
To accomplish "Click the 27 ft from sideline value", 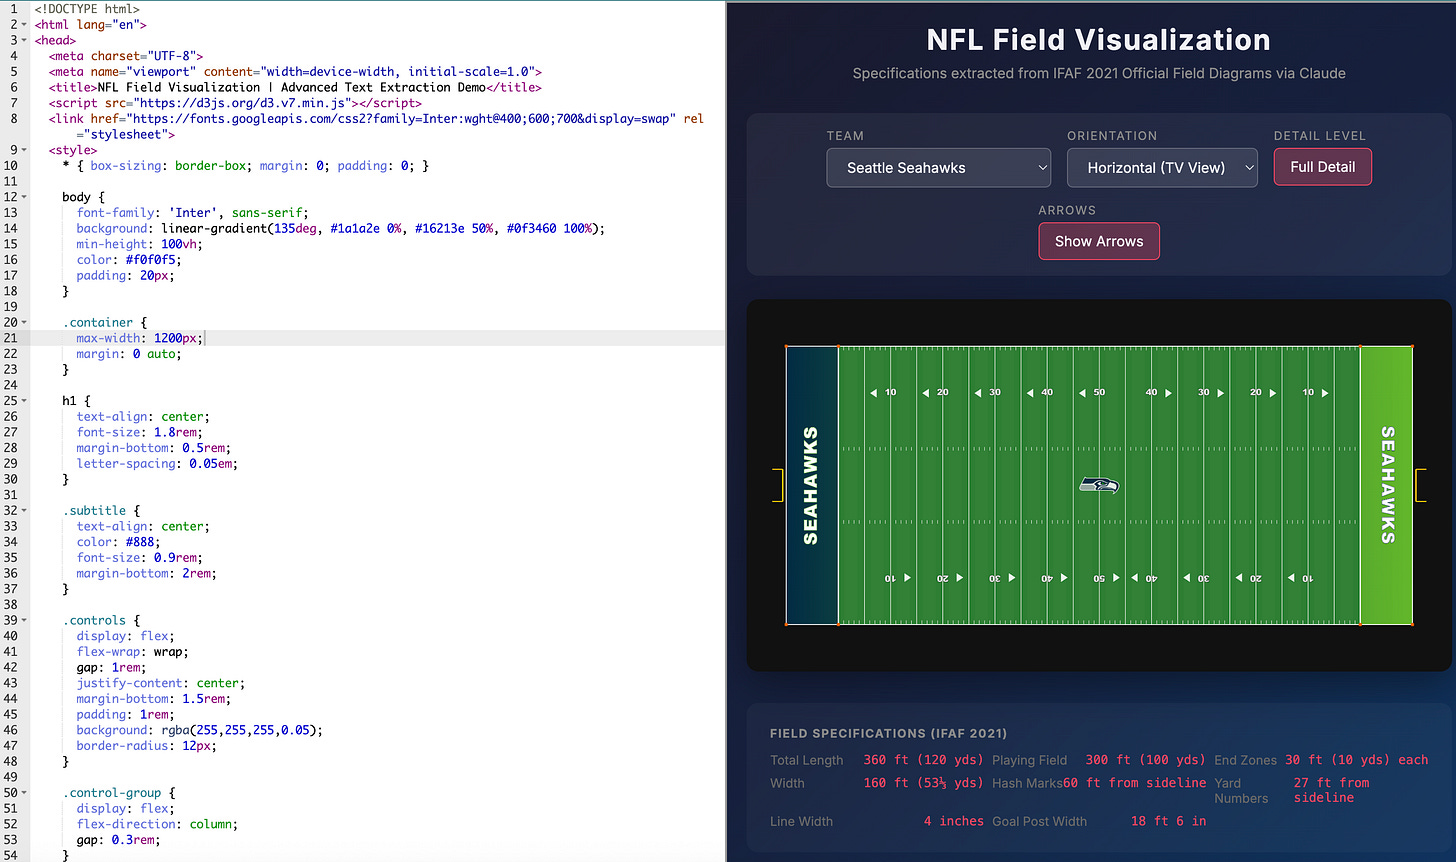I will click(x=1332, y=790).
